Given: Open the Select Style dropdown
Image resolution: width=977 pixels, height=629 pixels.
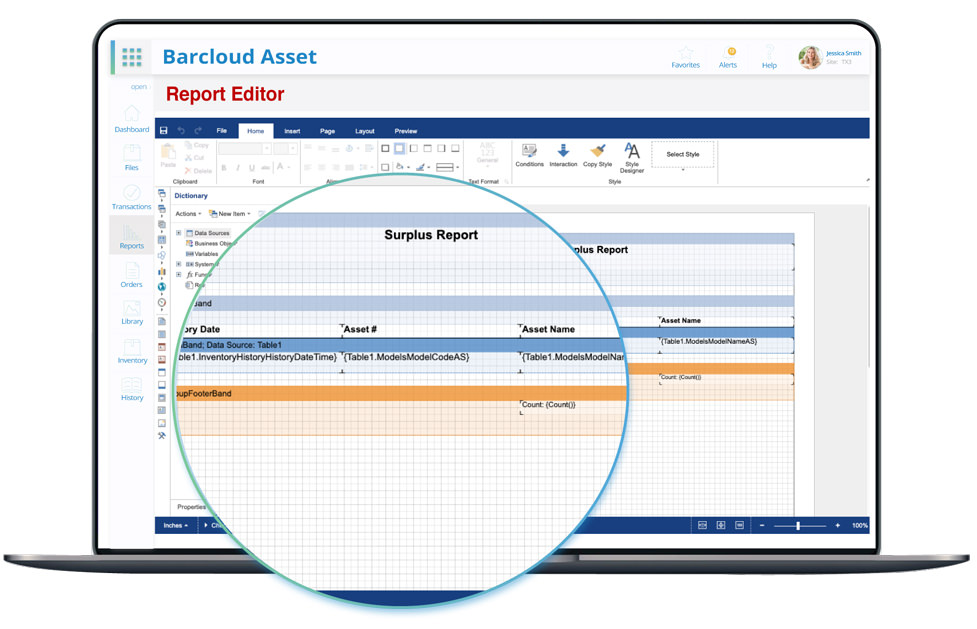Looking at the screenshot, I should (x=683, y=155).
